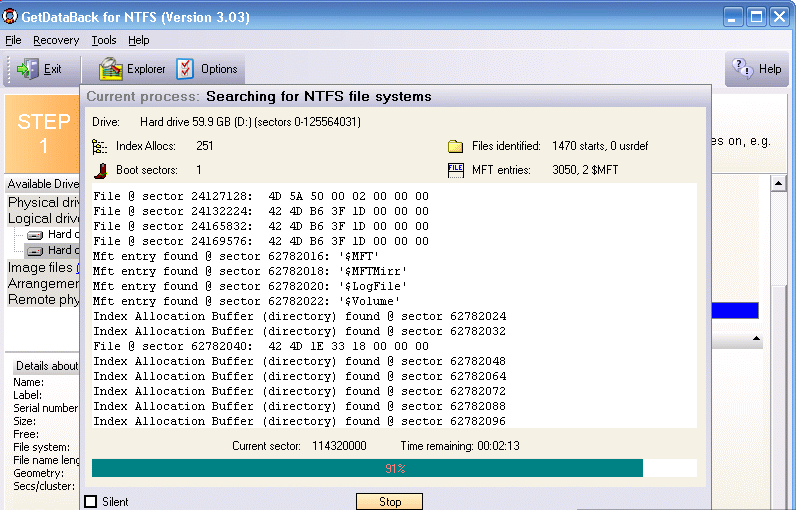Click the MFT entries file icon

coord(455,170)
